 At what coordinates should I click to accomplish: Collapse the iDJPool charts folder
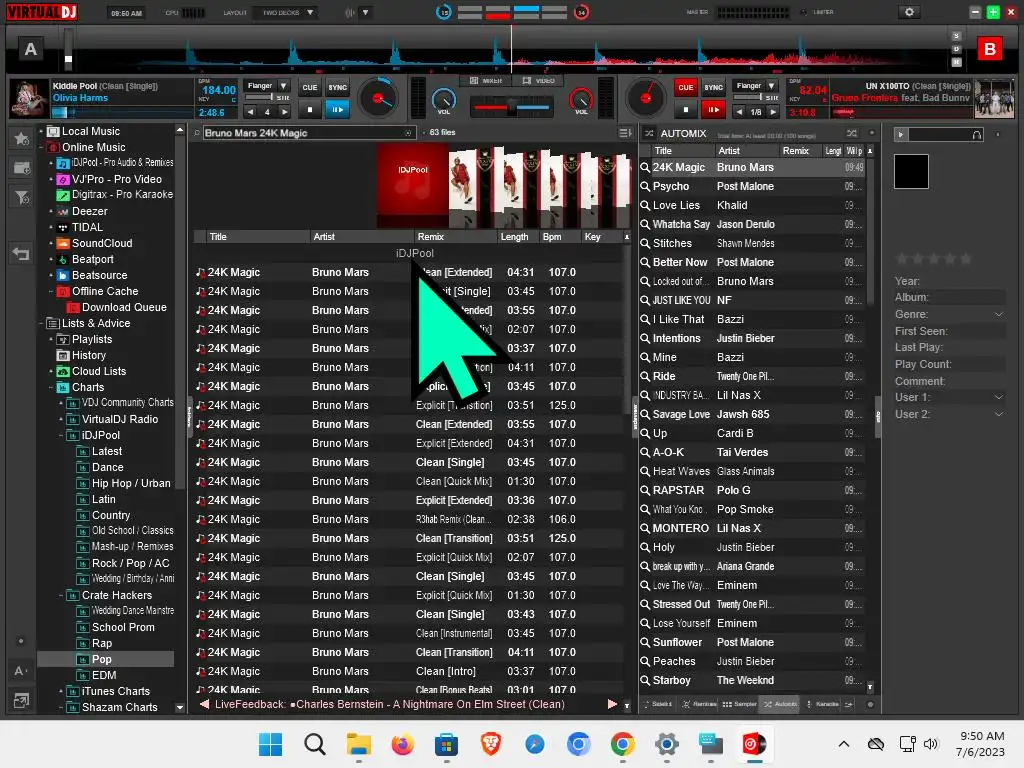click(x=61, y=436)
